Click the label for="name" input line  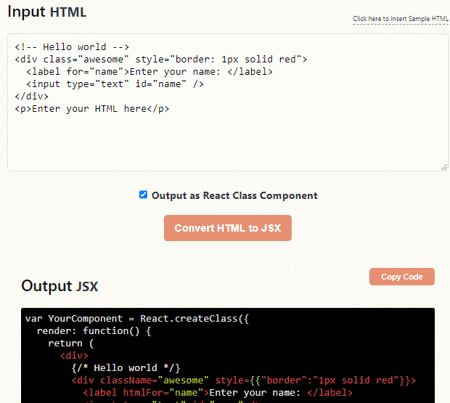click(149, 72)
